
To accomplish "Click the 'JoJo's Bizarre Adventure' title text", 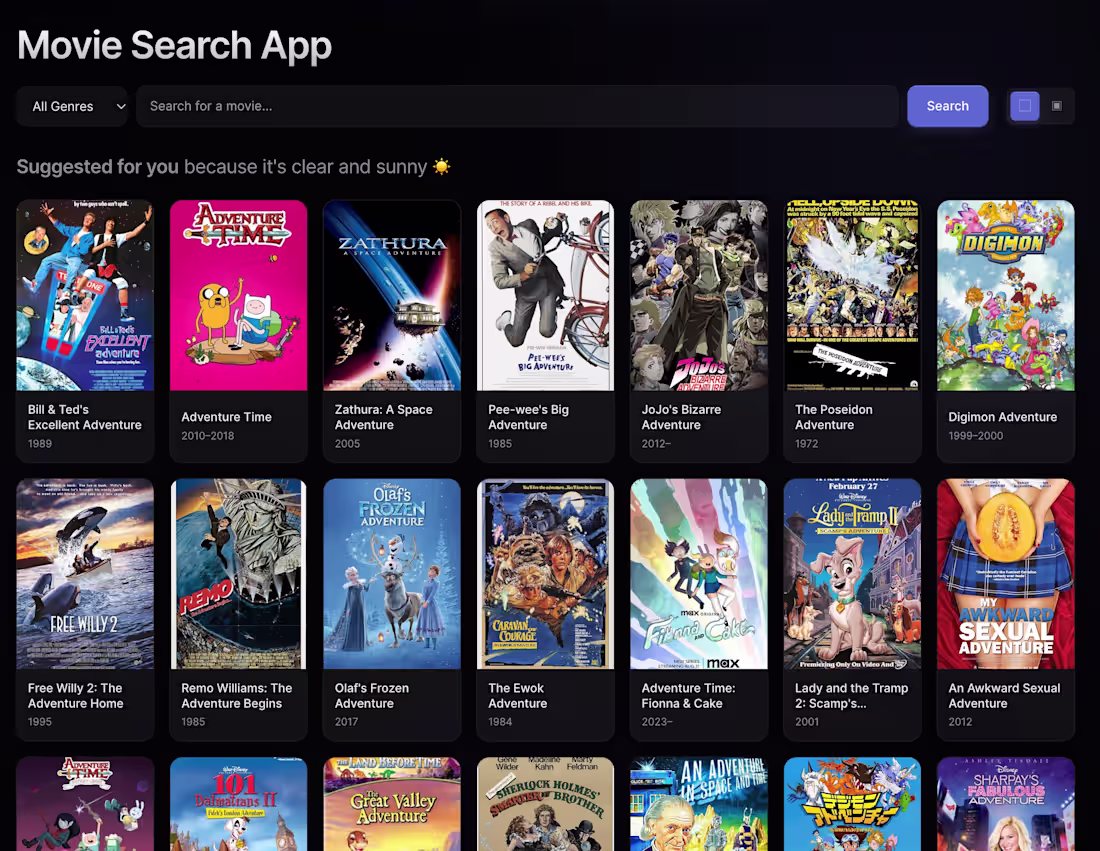I will click(681, 417).
